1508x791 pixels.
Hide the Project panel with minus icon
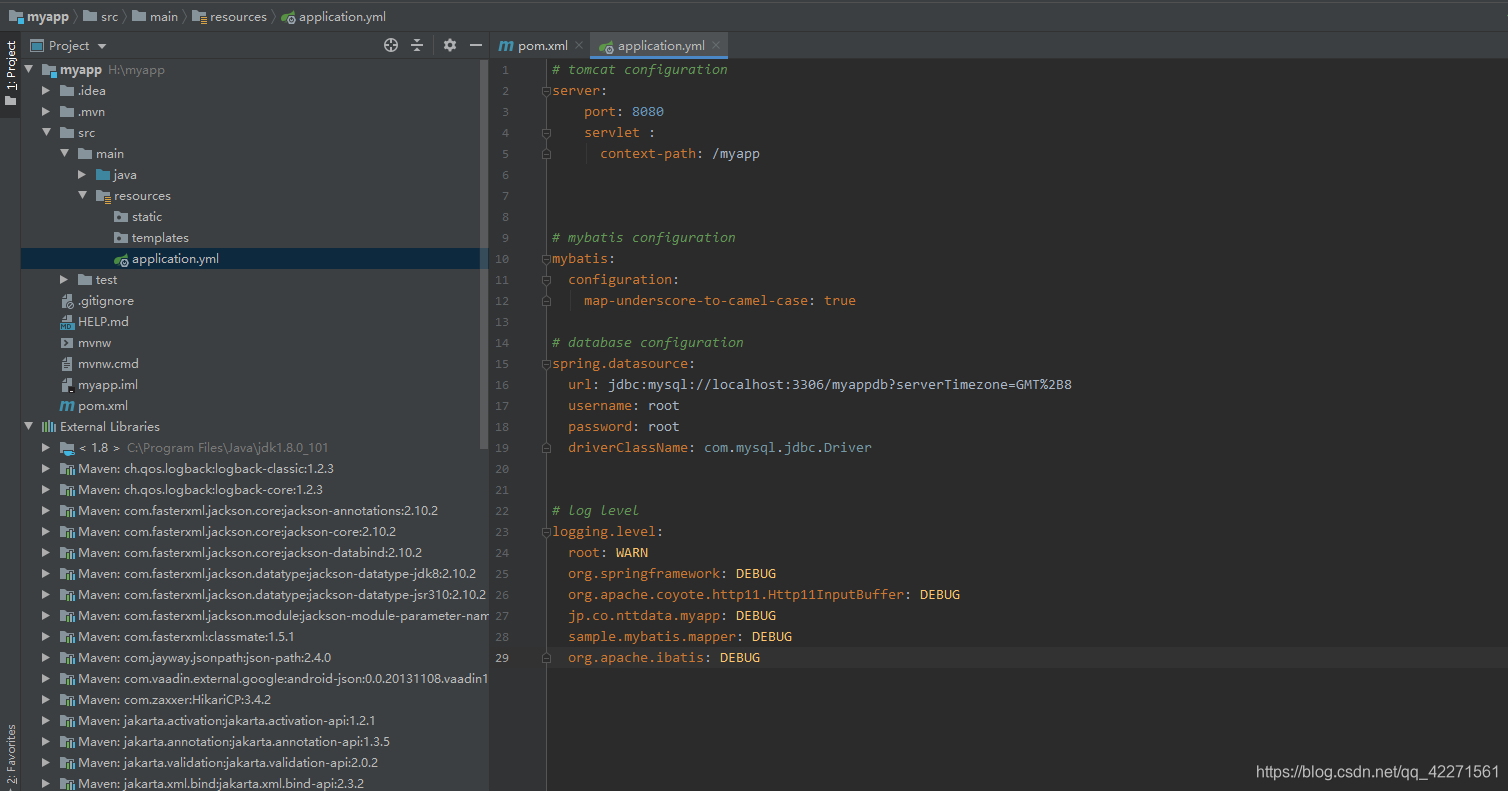point(476,45)
